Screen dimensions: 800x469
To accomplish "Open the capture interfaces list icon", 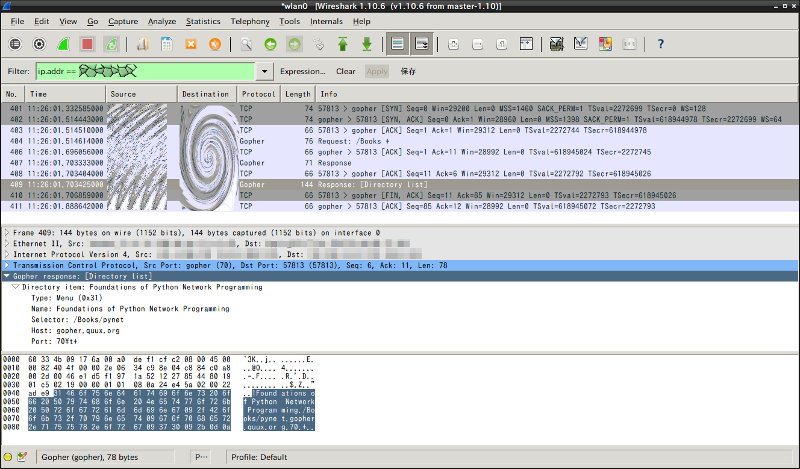I will (x=15, y=44).
